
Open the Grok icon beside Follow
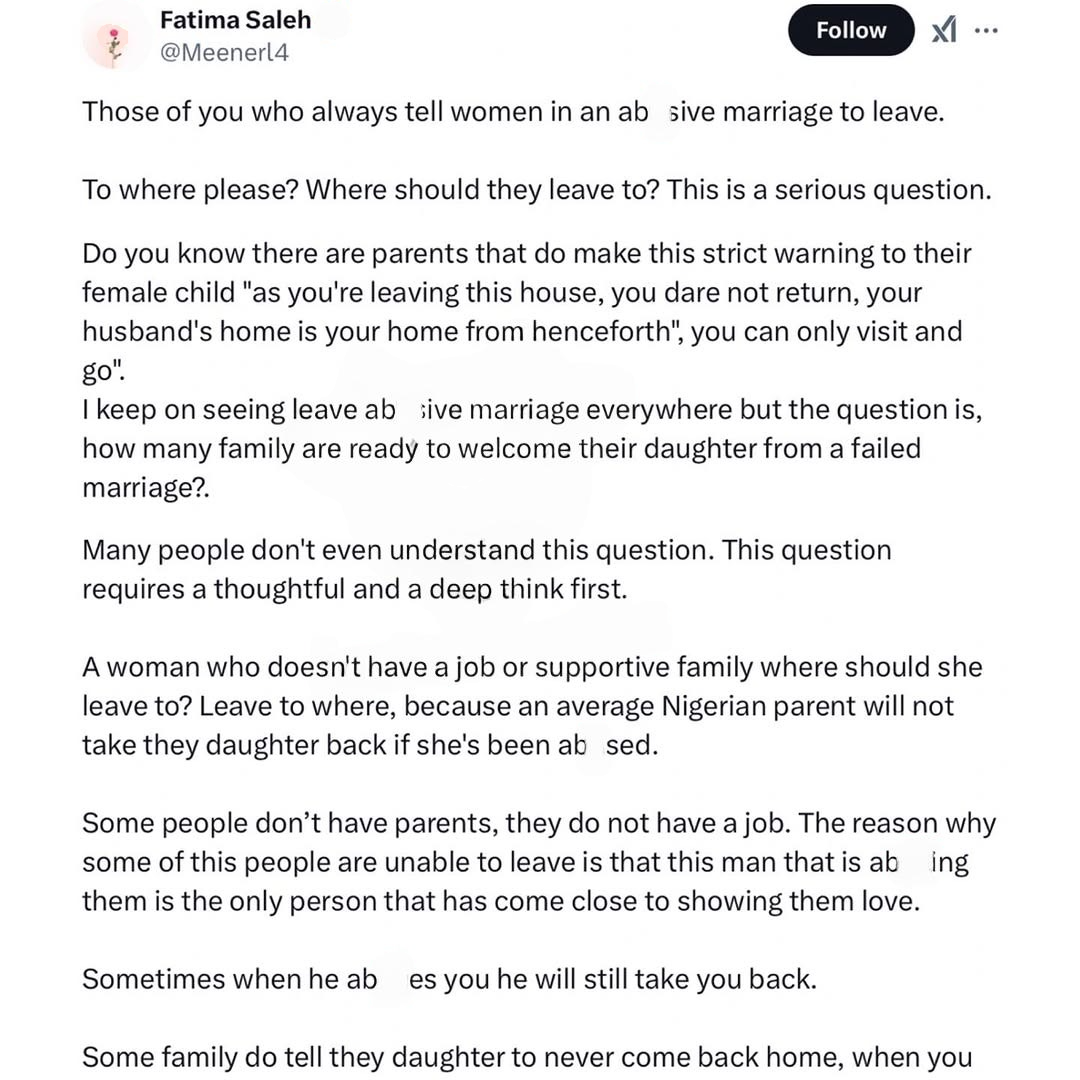pos(943,31)
